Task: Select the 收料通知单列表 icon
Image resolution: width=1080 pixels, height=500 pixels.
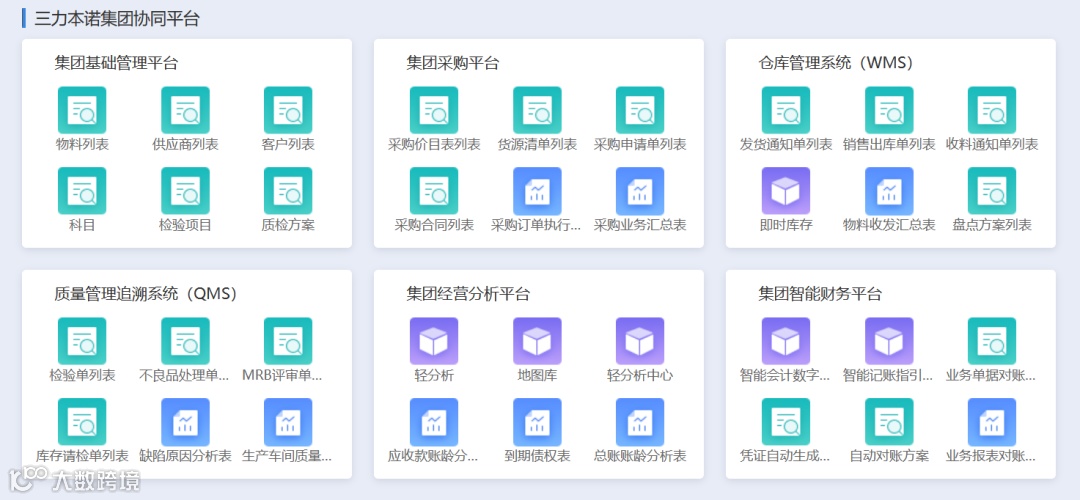Action: click(992, 110)
